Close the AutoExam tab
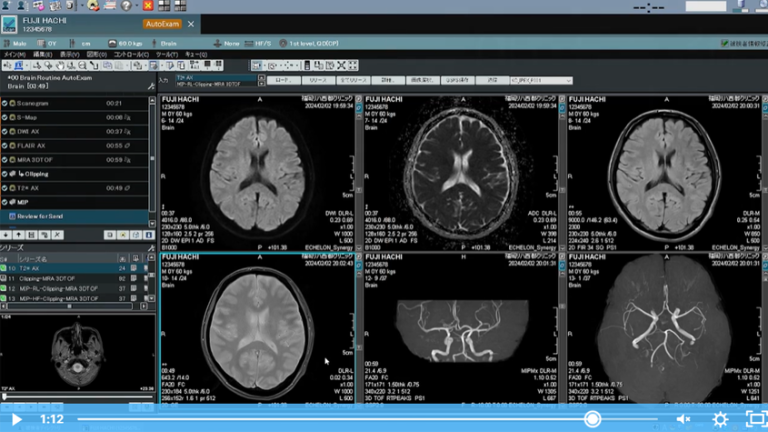 pyautogui.click(x=192, y=23)
